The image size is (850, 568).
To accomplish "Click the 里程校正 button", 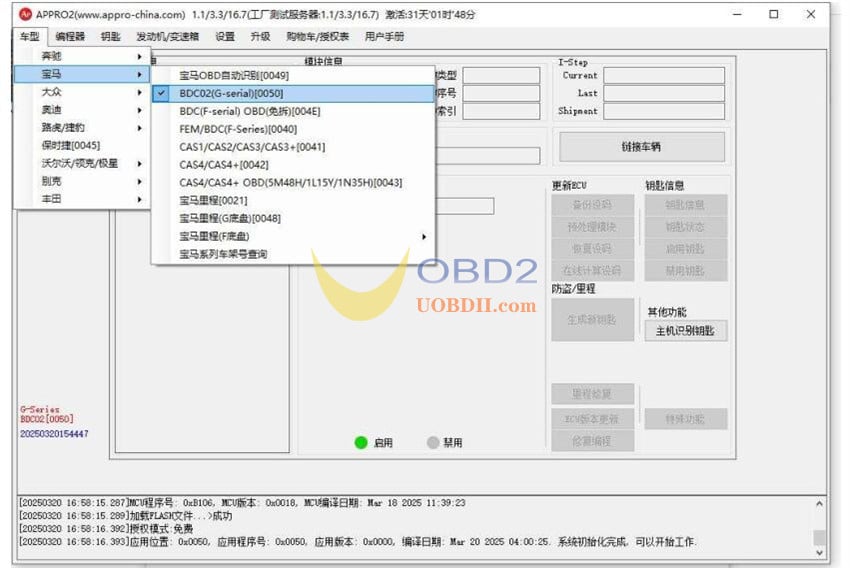I will click(x=593, y=394).
